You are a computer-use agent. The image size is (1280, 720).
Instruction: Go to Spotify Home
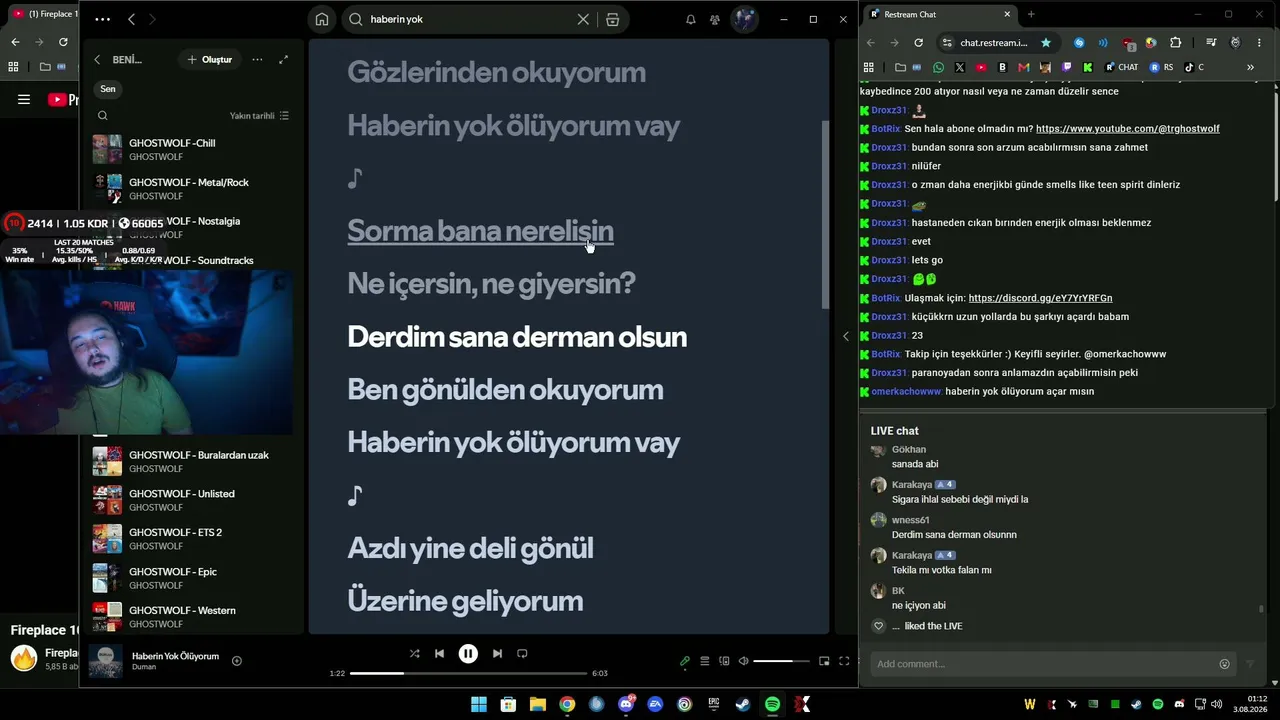pos(321,19)
